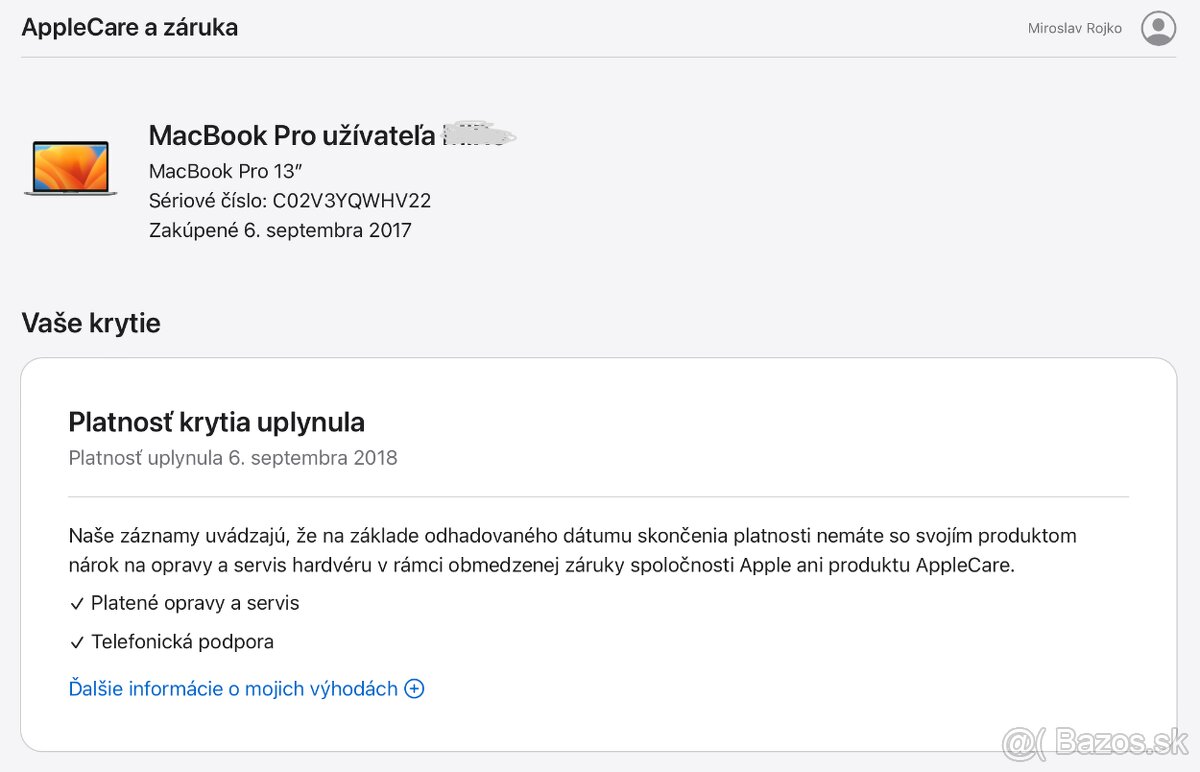Click the plus icon next to benefits link

(414, 688)
